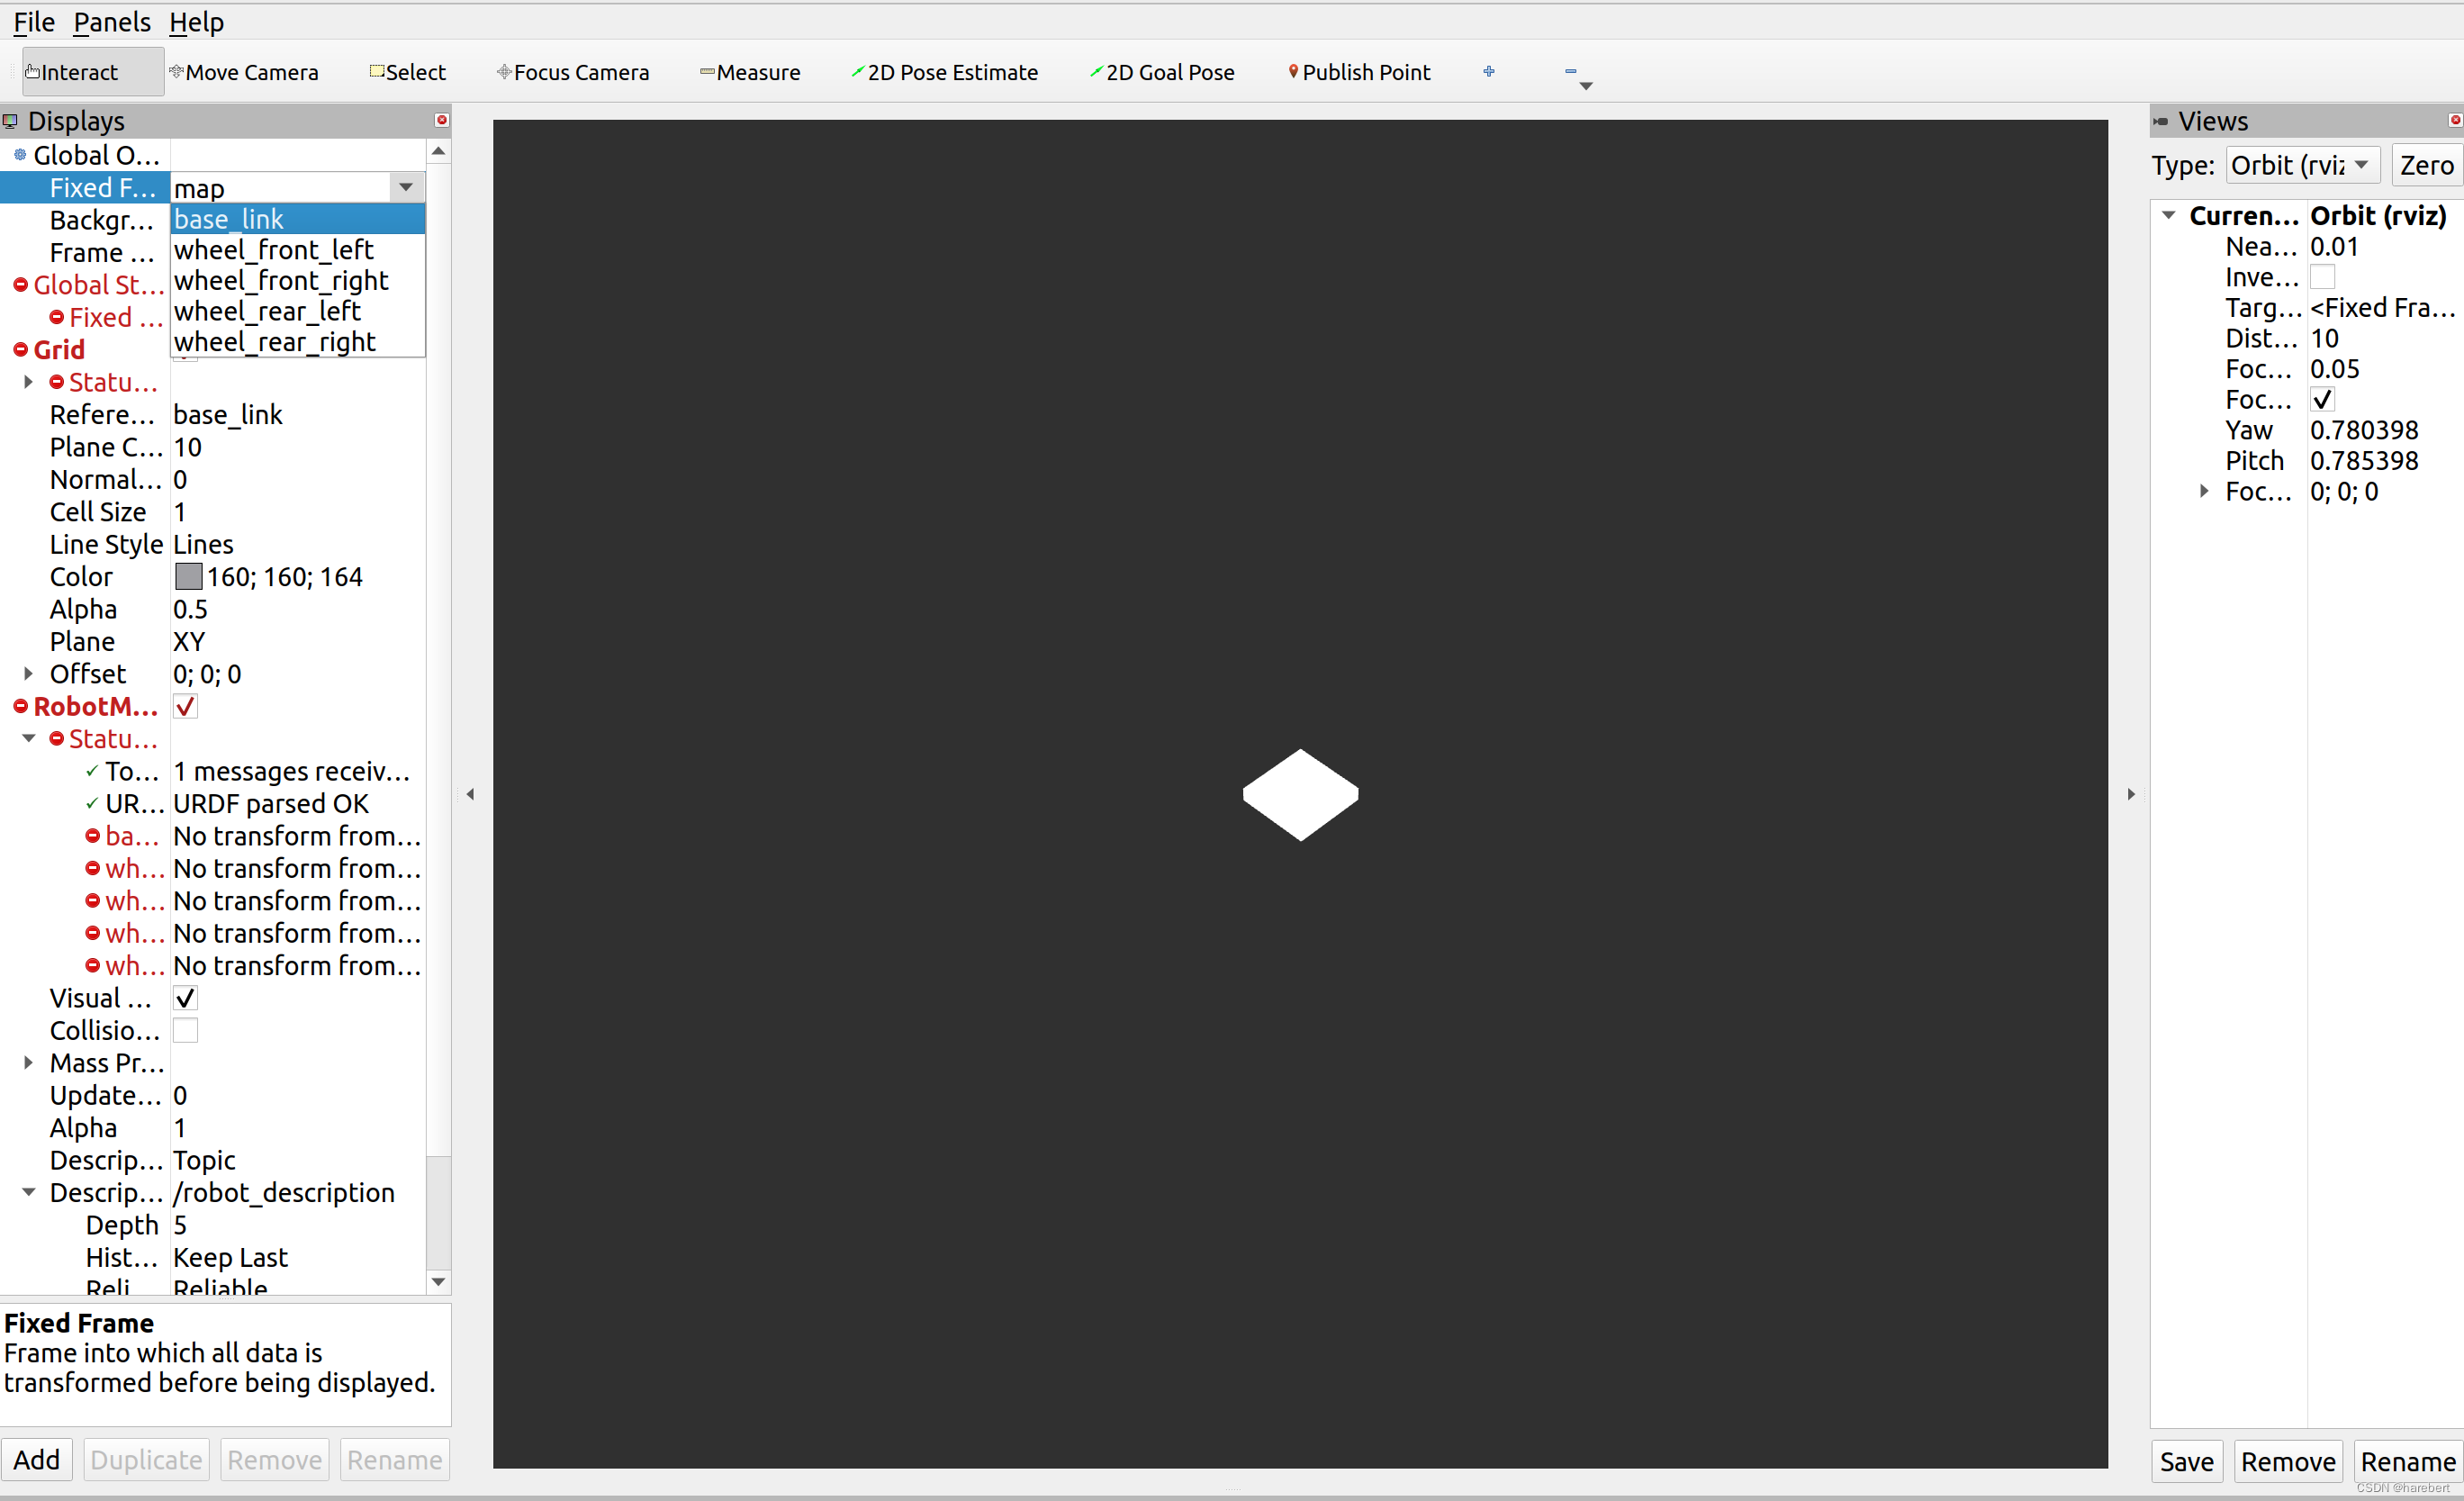Choose the Select tool
Image resolution: width=2464 pixels, height=1501 pixels.
click(x=408, y=72)
